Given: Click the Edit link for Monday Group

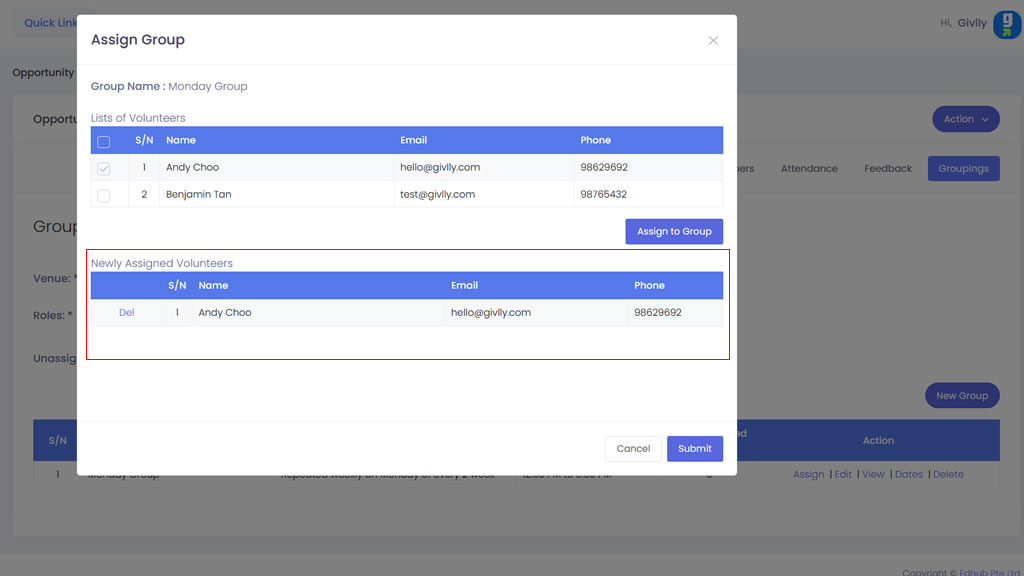Looking at the screenshot, I should click(x=843, y=475).
